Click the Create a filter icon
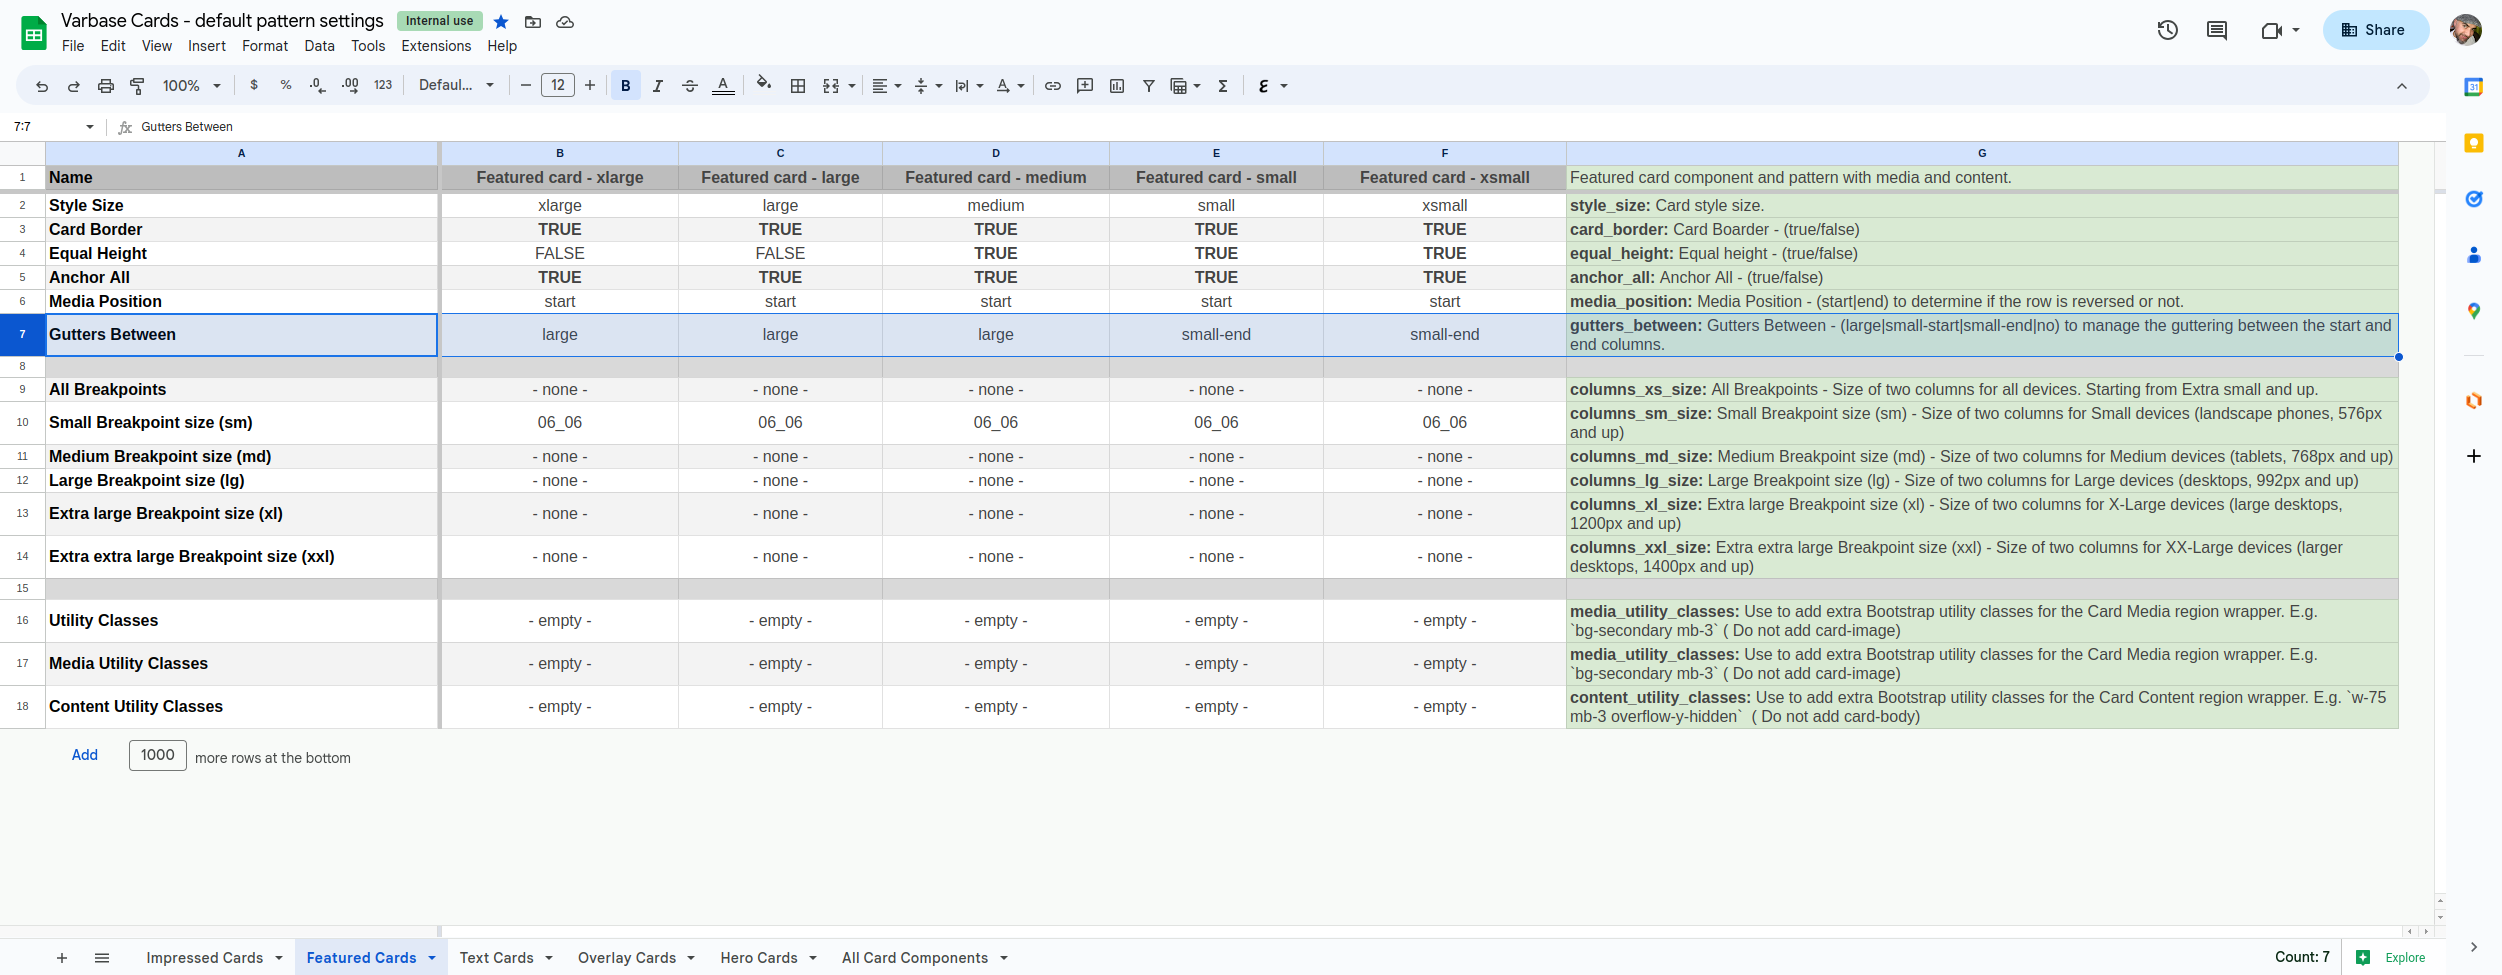 pos(1149,86)
